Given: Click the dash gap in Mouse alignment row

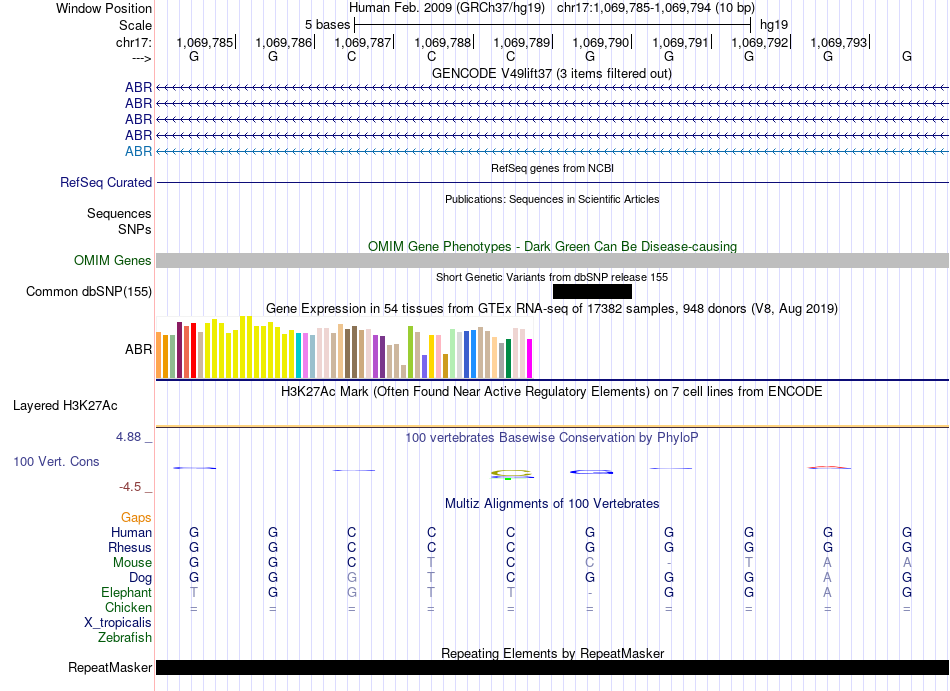Looking at the screenshot, I should [669, 563].
